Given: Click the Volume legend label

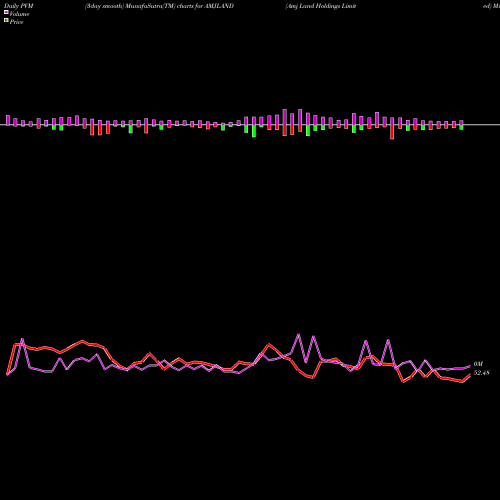Looking at the screenshot, I should (19, 14).
